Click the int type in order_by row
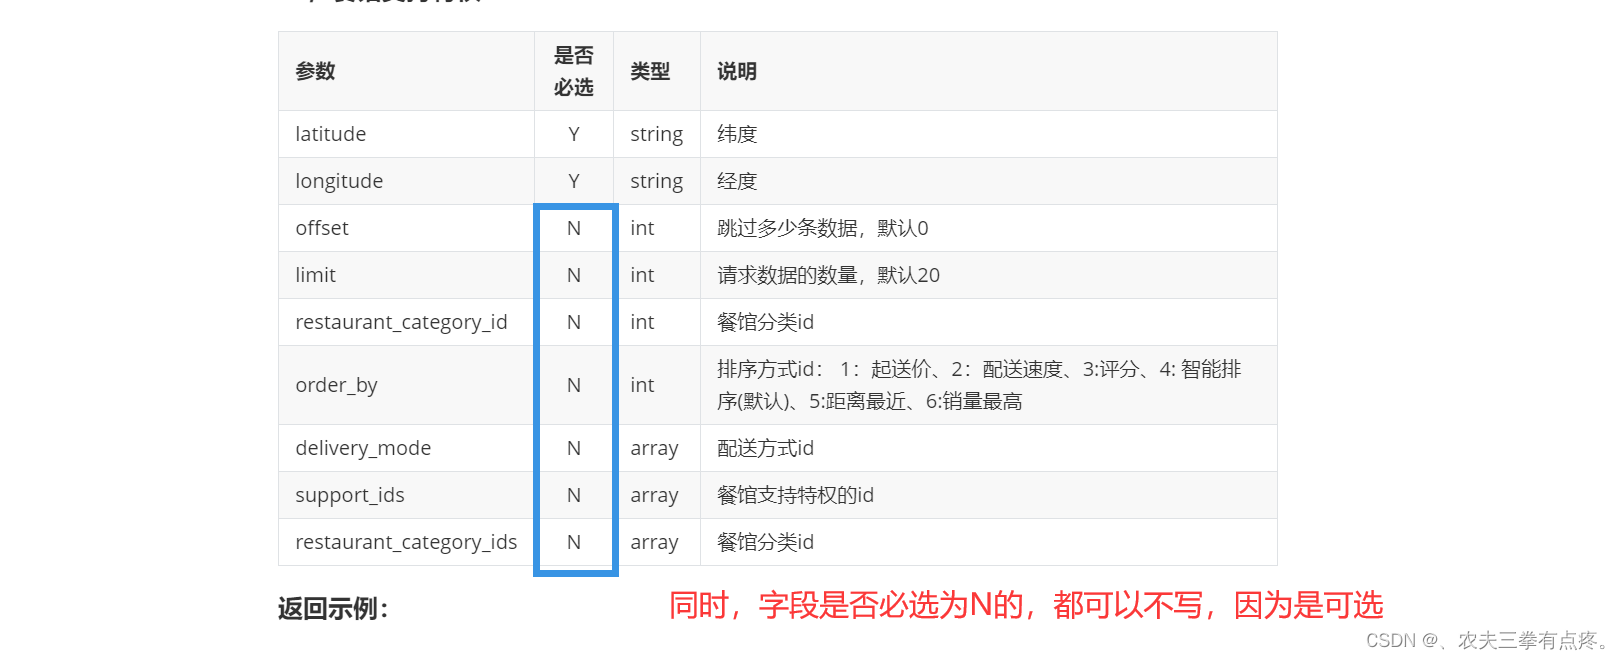The width and height of the screenshot is (1620, 660). click(x=642, y=385)
